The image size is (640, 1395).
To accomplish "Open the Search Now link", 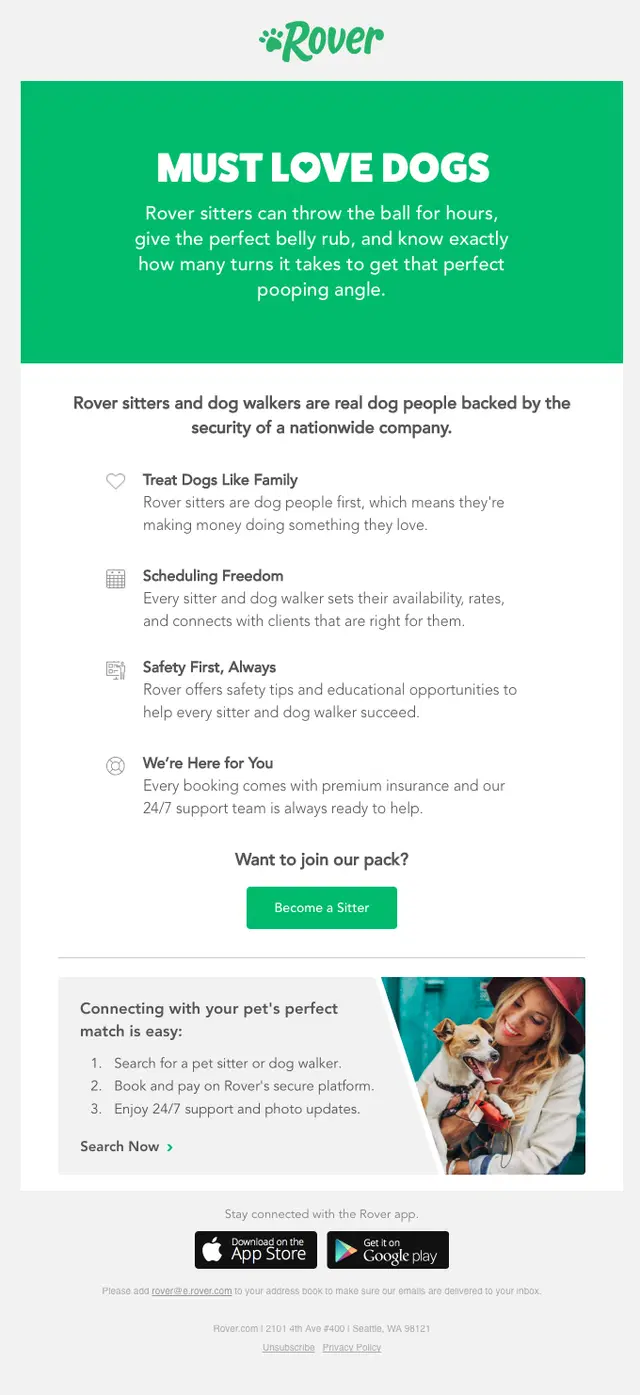I will click(x=127, y=1146).
